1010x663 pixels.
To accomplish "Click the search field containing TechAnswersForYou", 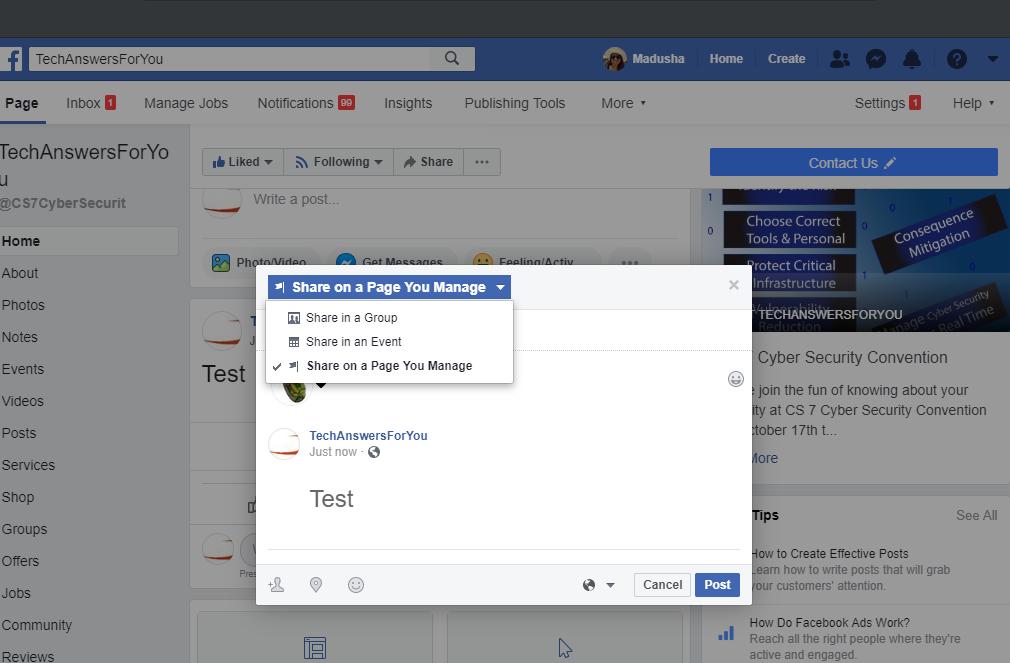I will coord(230,59).
